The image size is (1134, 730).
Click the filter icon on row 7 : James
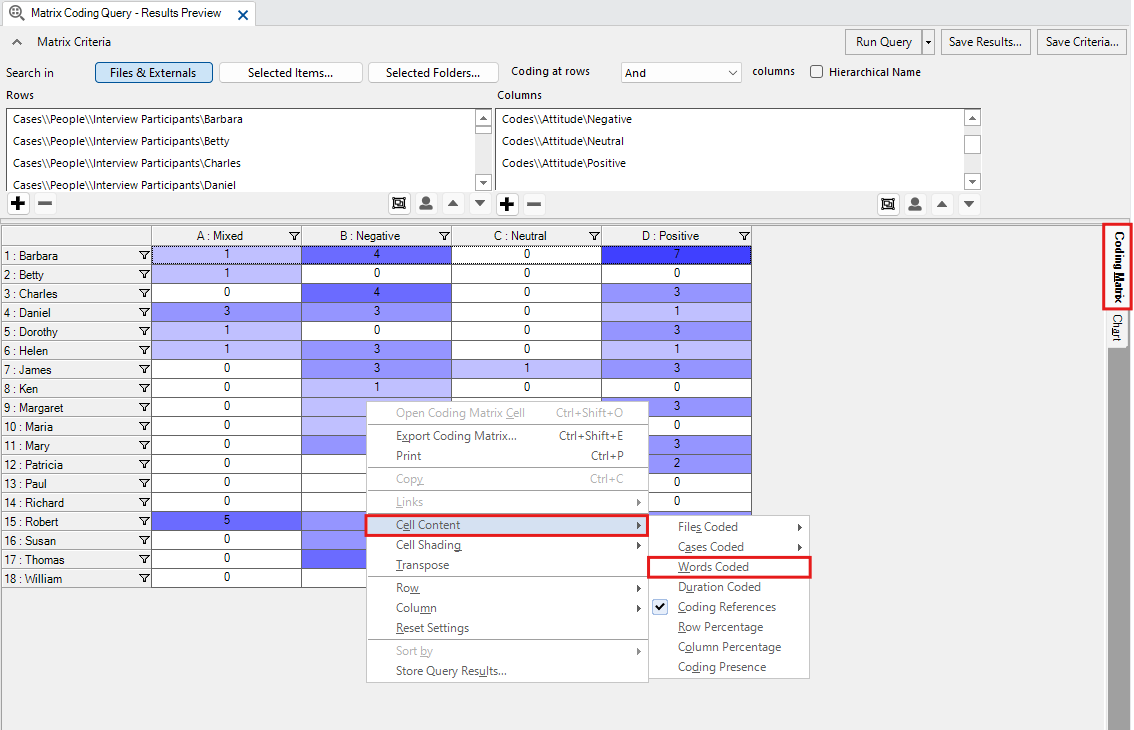click(x=144, y=370)
